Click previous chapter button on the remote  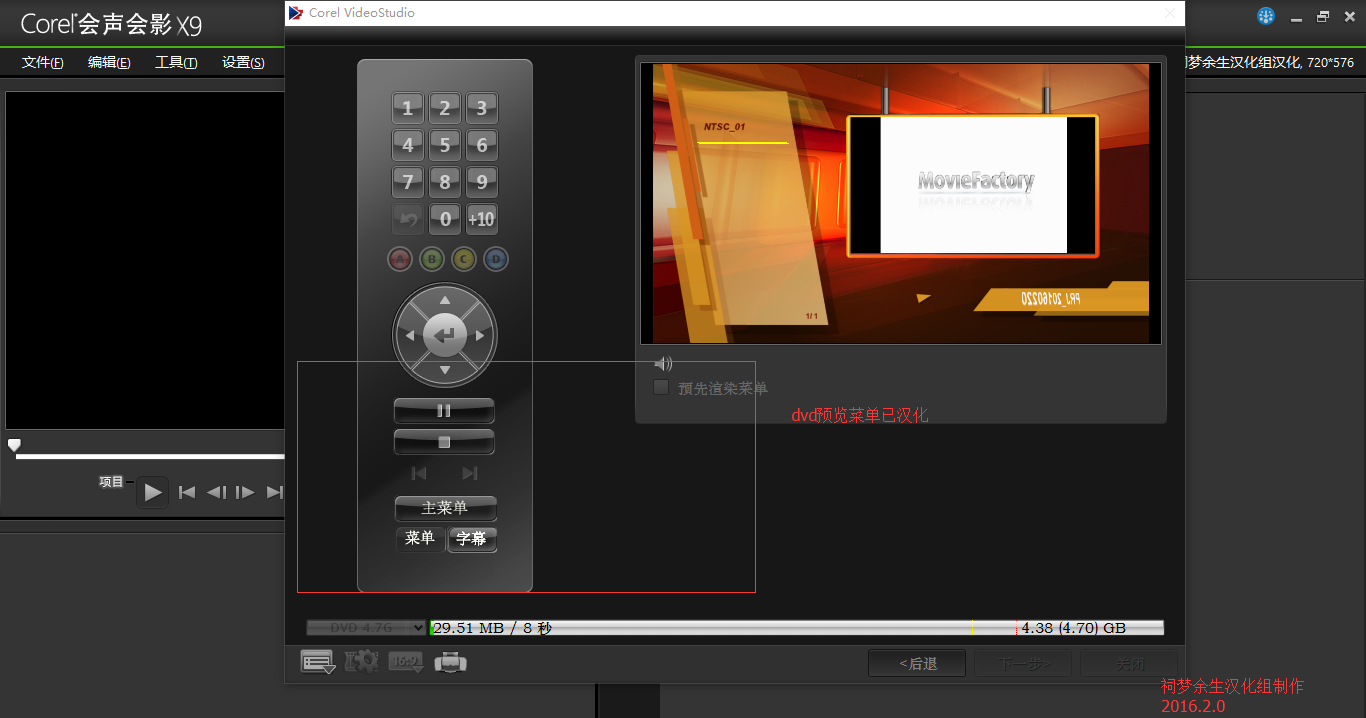pyautogui.click(x=419, y=473)
